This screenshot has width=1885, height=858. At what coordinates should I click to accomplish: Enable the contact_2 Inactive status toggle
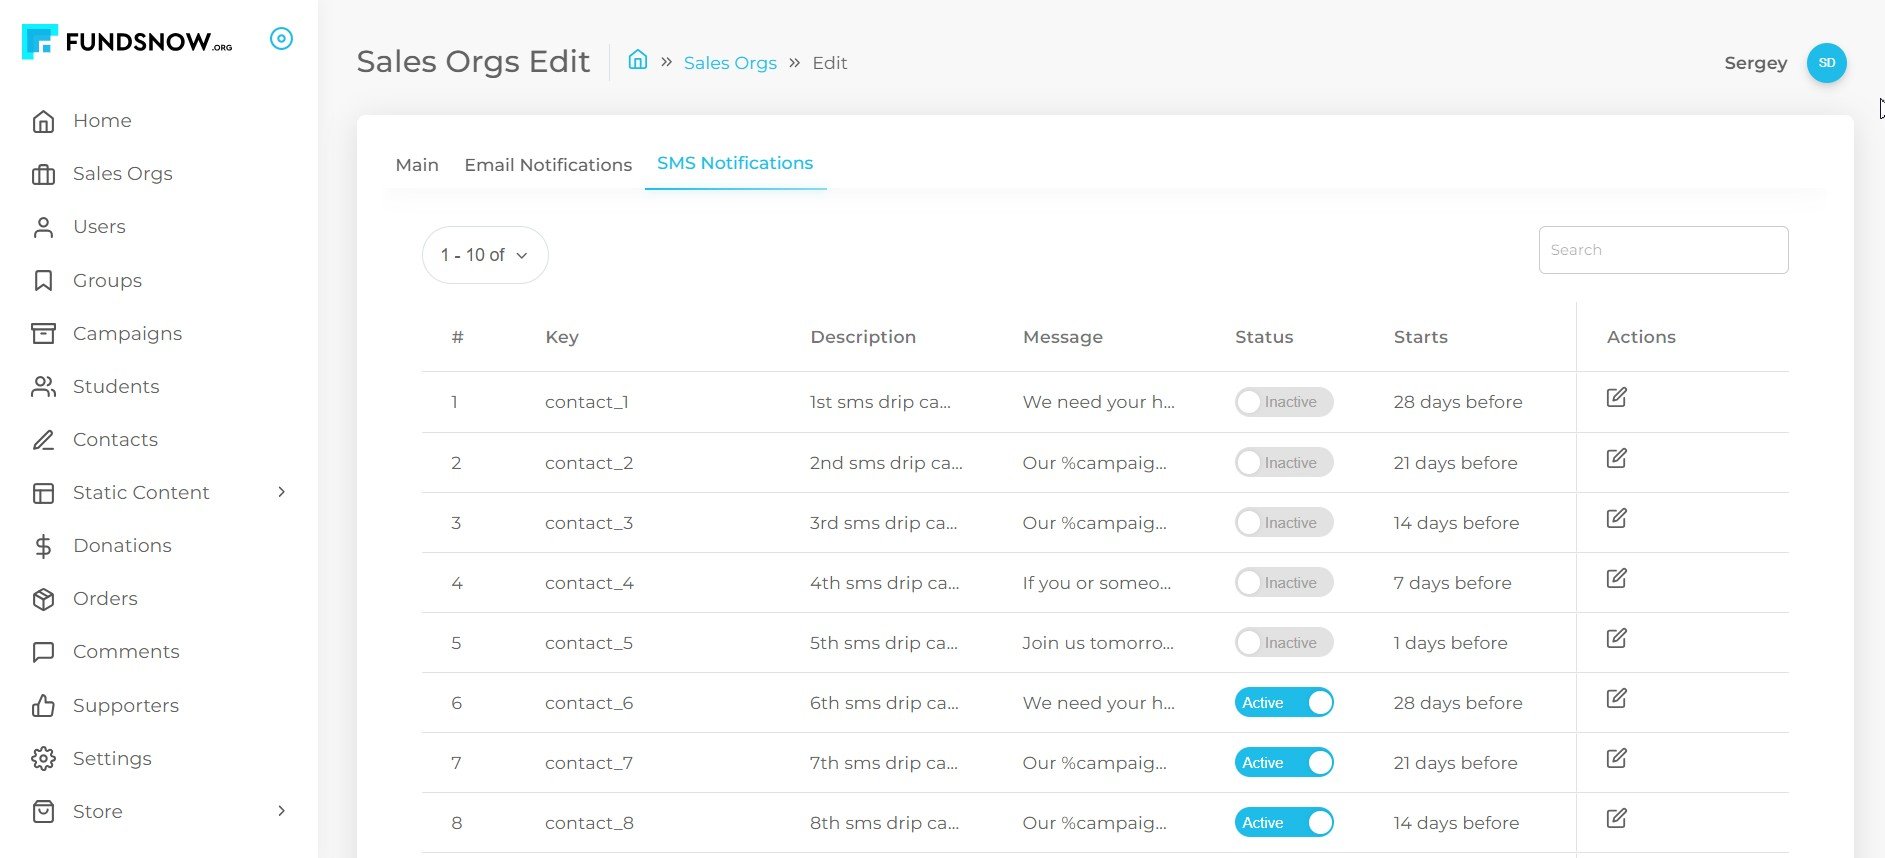point(1283,463)
